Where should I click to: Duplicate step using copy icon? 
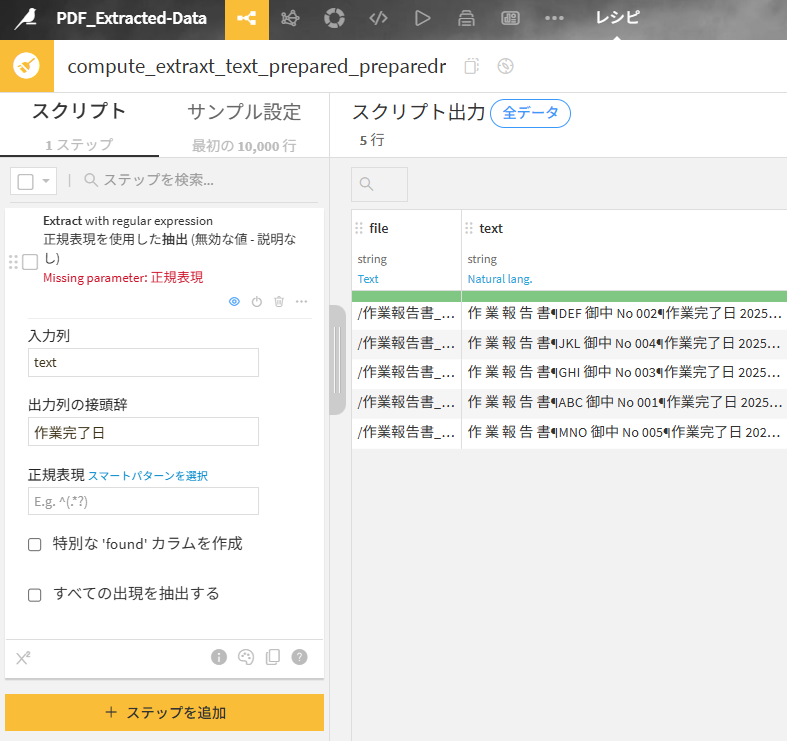[272, 657]
